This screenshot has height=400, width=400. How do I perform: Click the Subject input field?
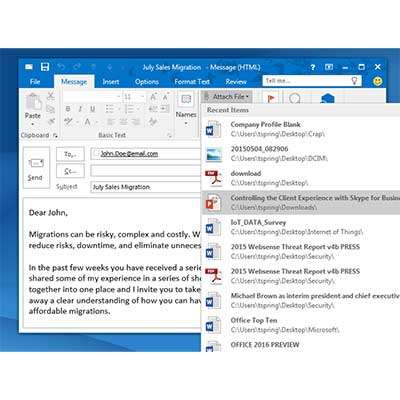146,187
